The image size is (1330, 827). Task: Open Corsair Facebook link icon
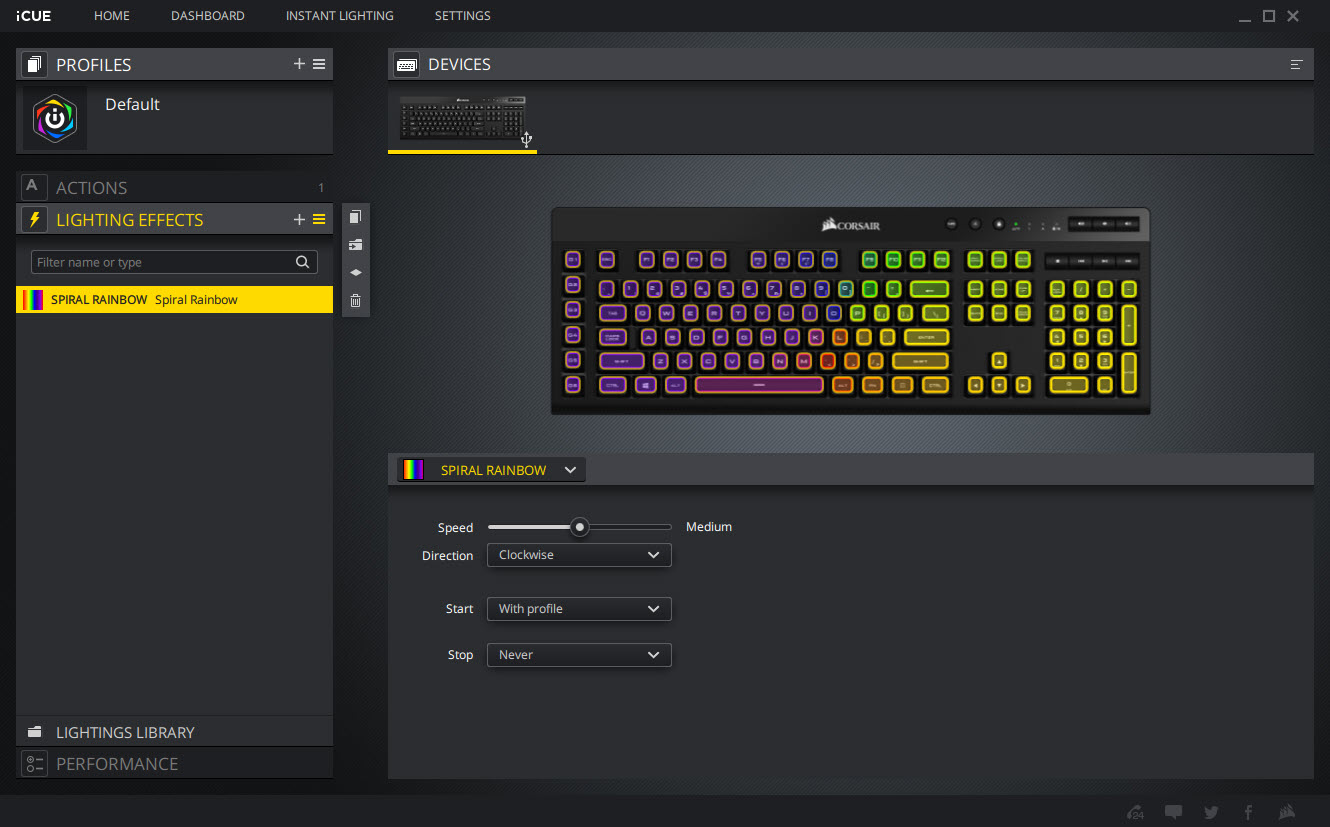click(x=1248, y=812)
